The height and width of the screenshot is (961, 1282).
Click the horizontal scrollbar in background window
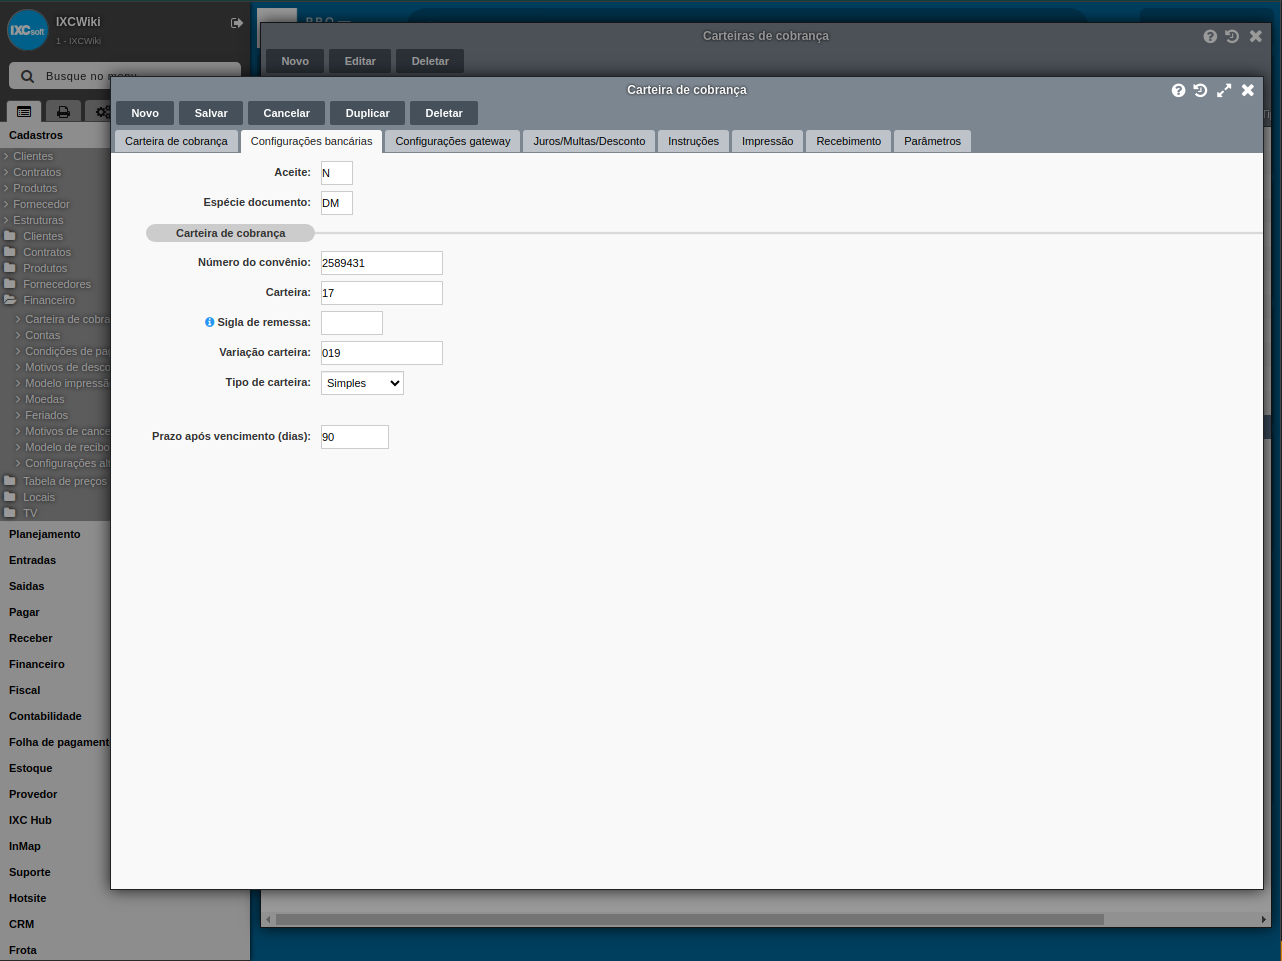click(x=689, y=919)
